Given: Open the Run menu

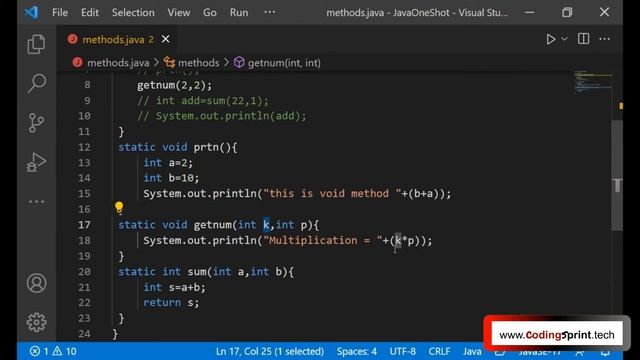Looking at the screenshot, I should click(239, 12).
